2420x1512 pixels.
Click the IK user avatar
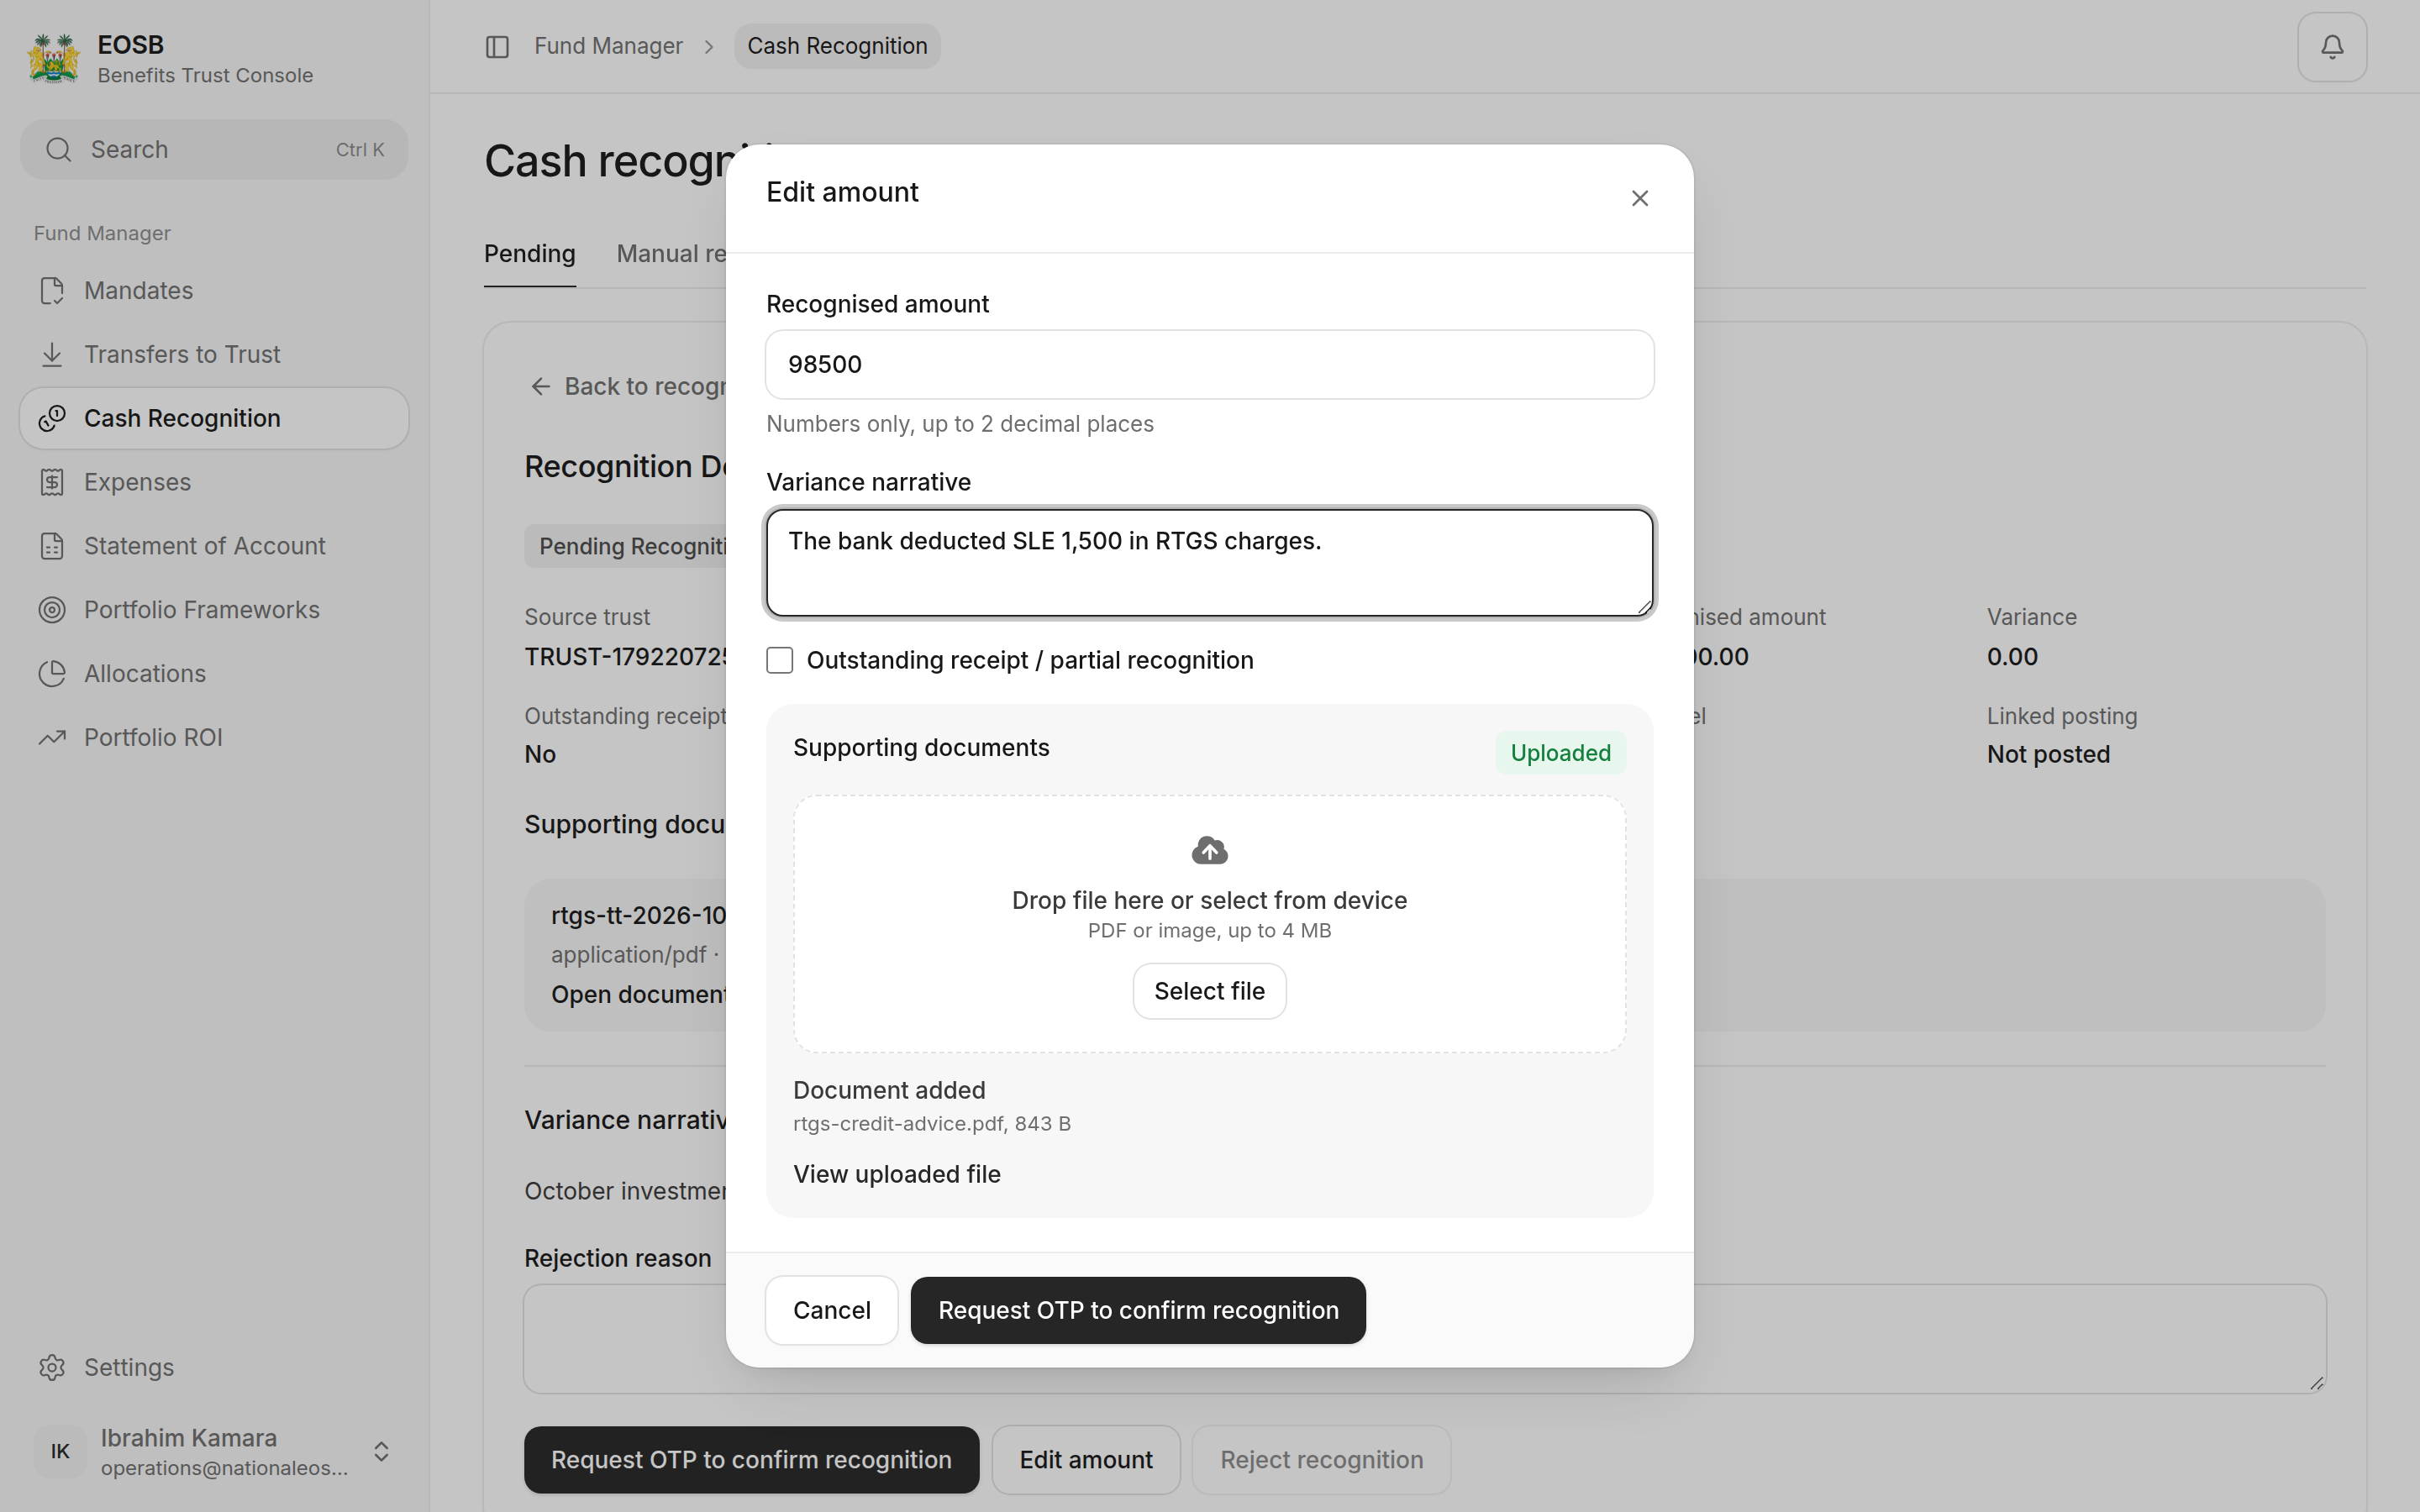click(60, 1451)
